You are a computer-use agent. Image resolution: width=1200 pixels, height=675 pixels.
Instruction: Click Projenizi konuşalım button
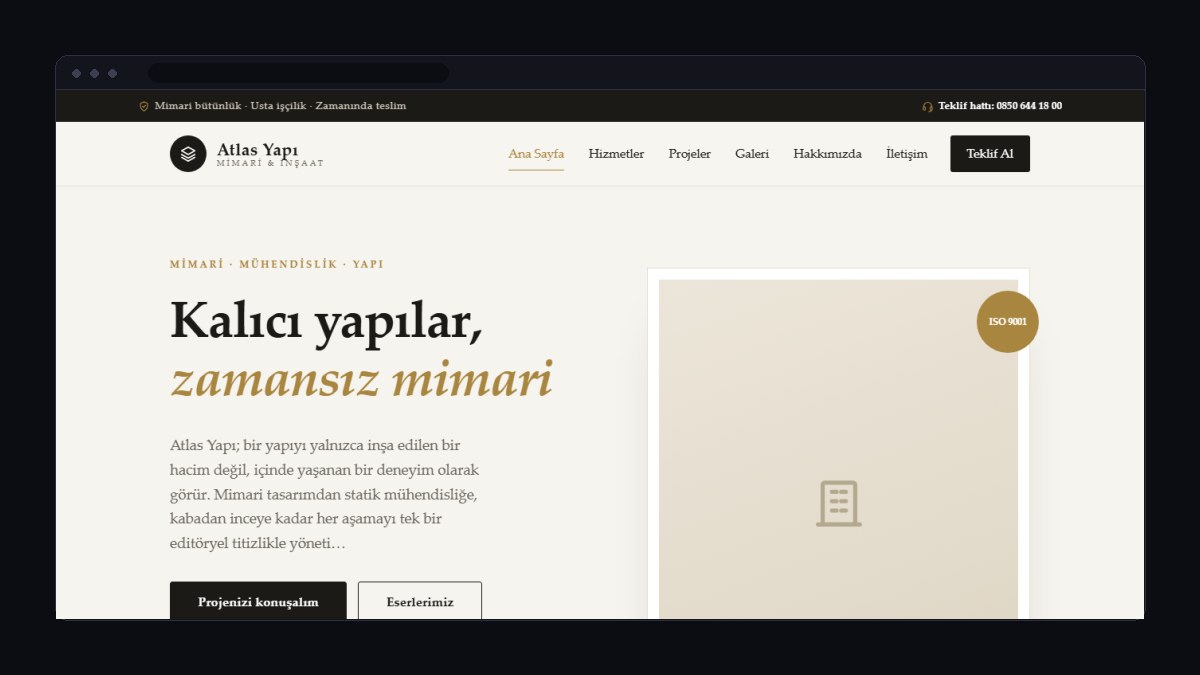click(258, 601)
